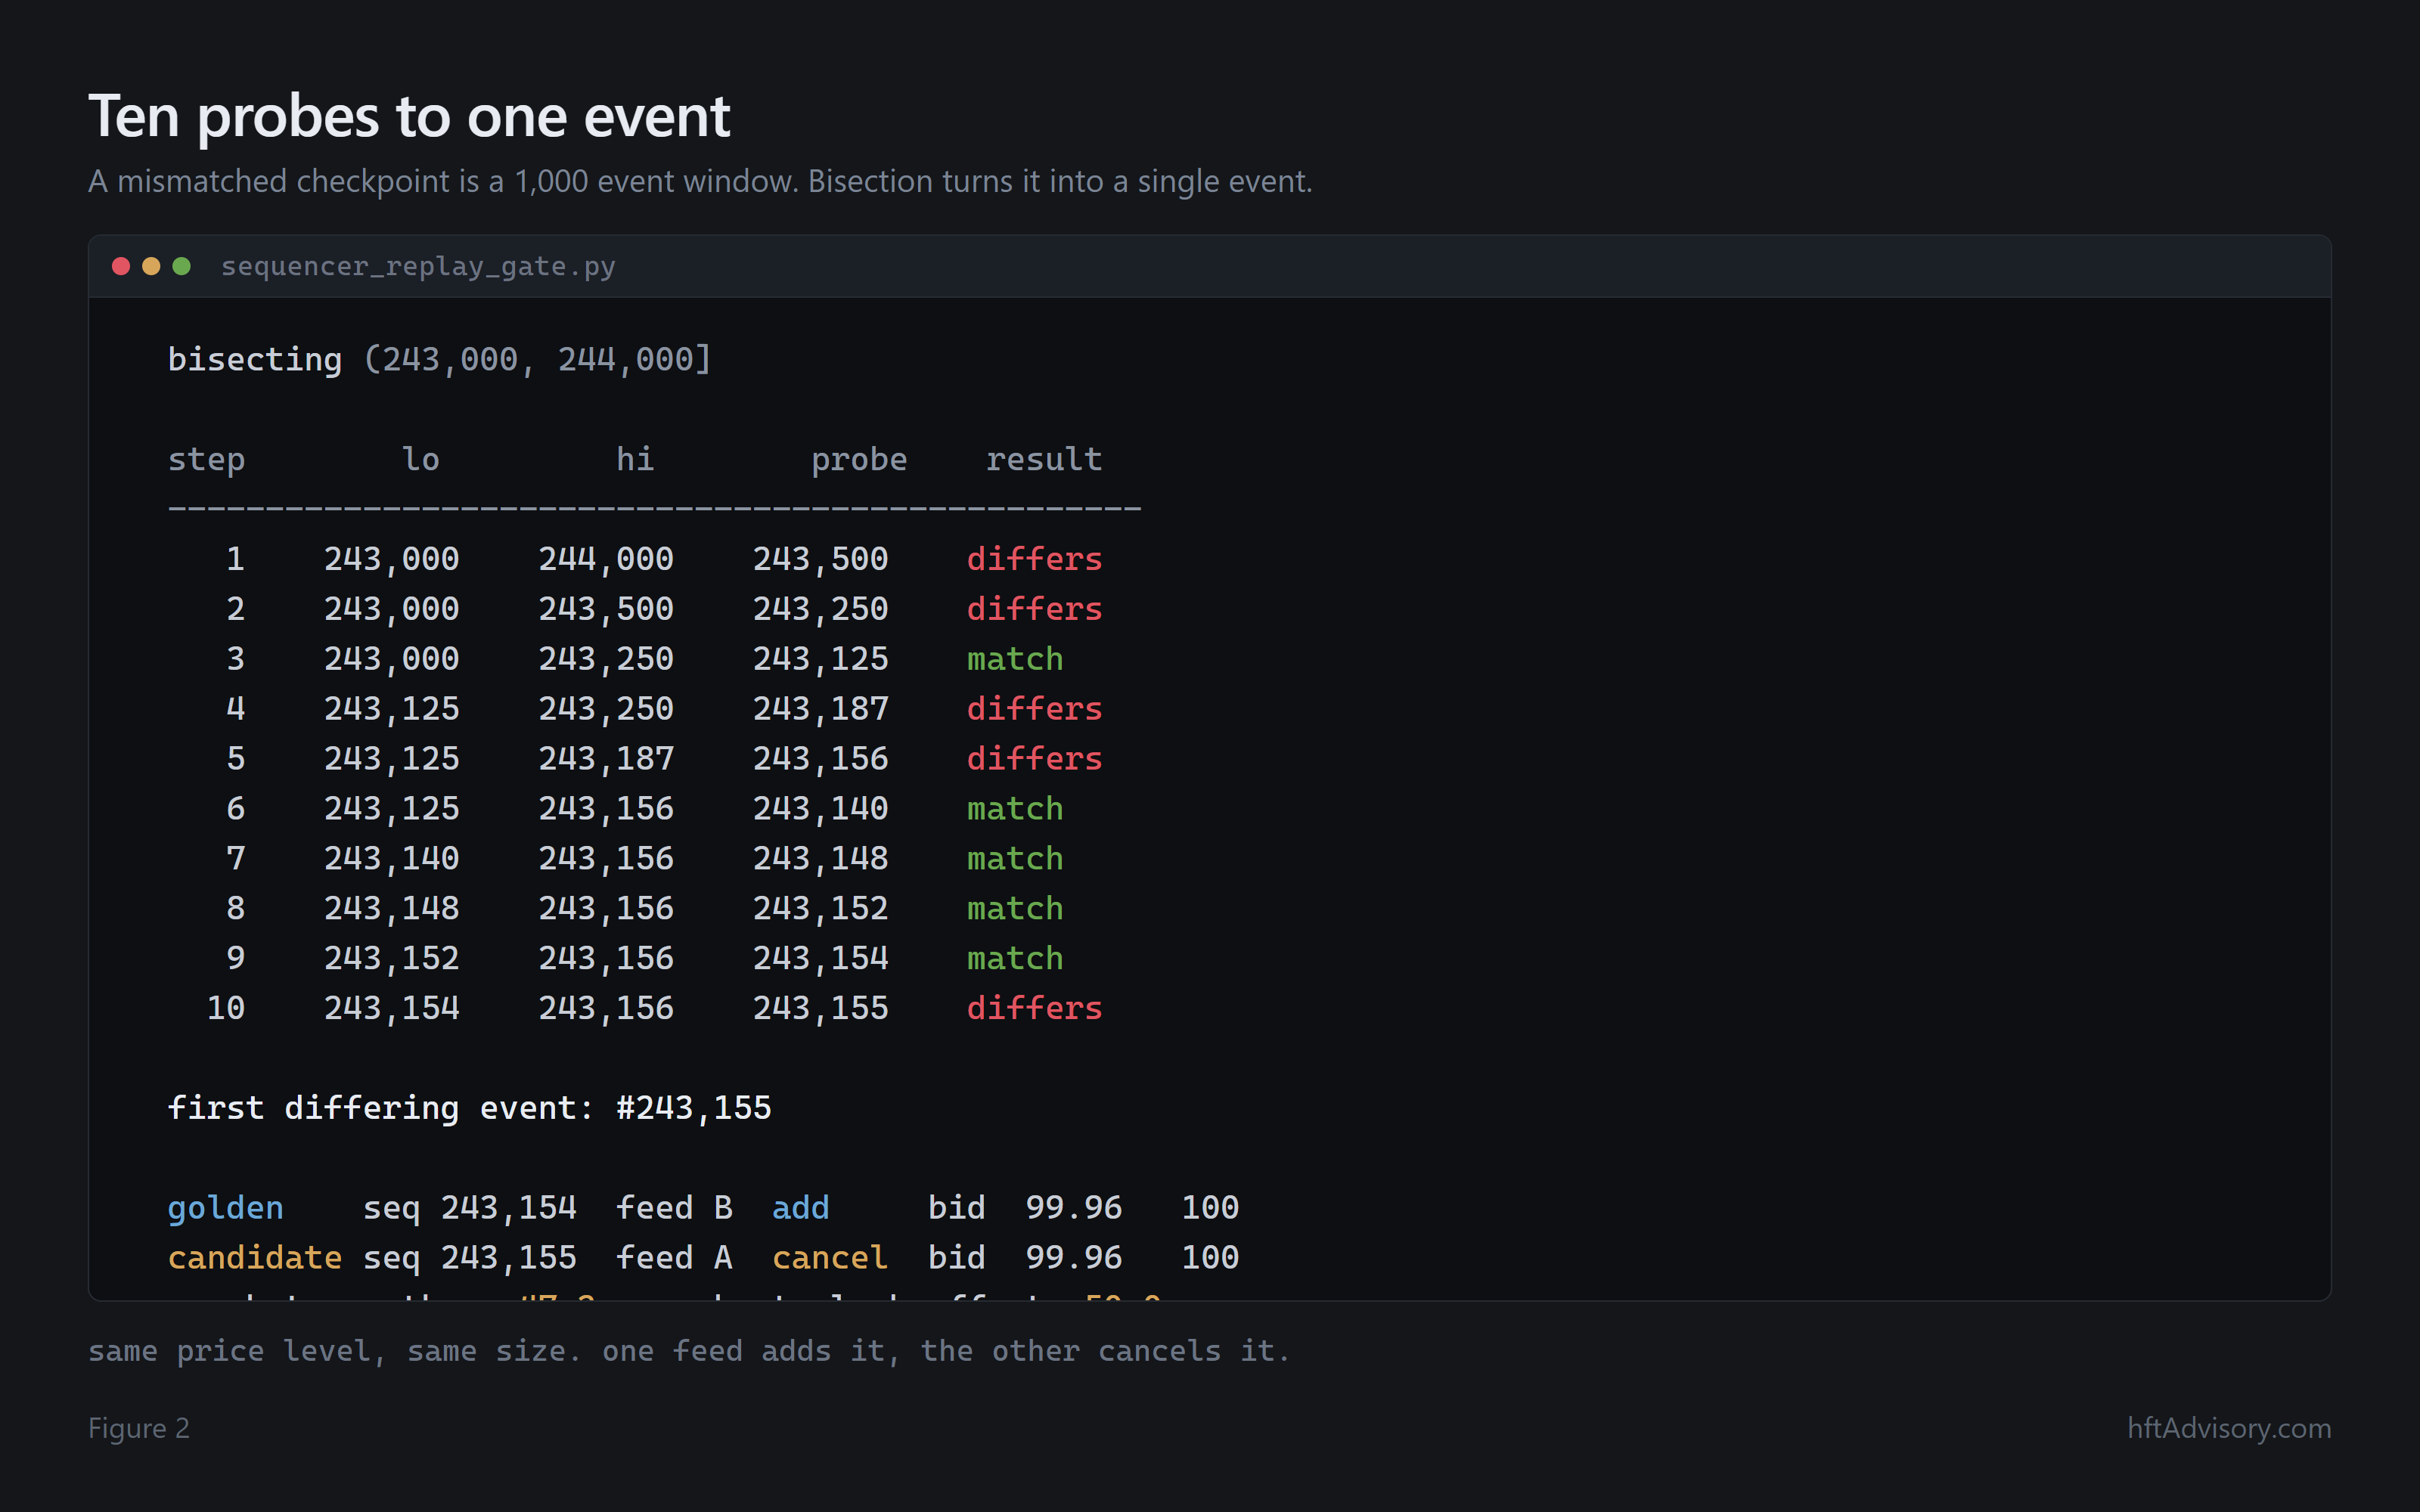Click lo value 243,148 in step 8 row
Viewport: 2420px width, 1512px height.
[391, 909]
